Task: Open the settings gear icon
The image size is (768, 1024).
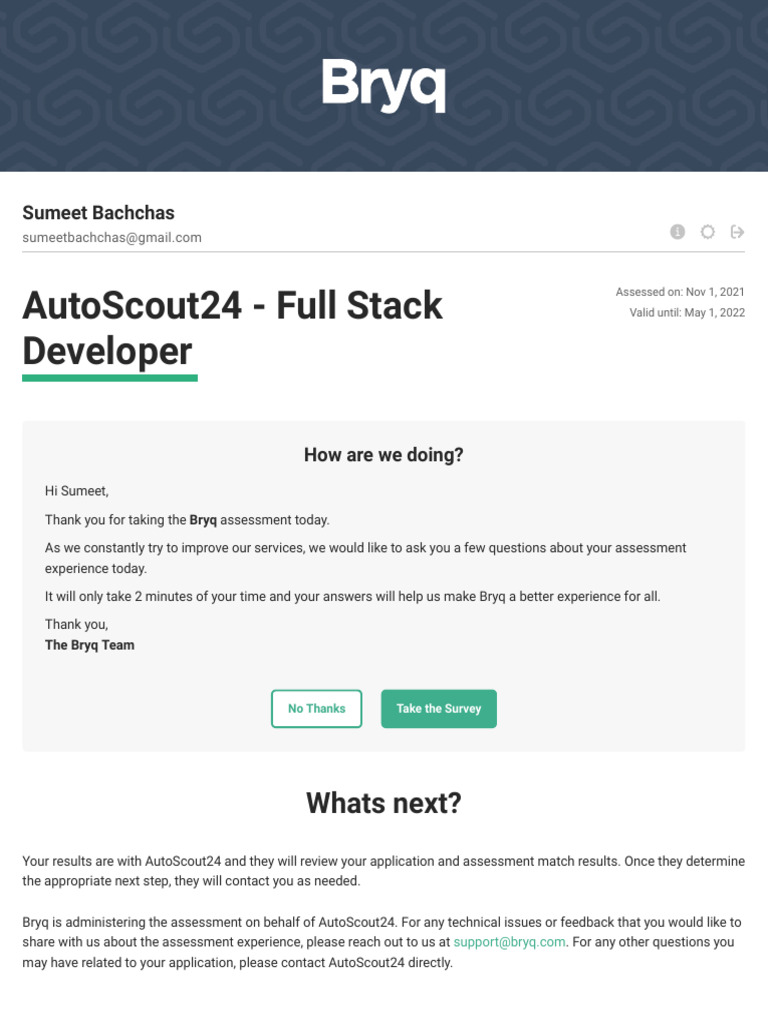Action: (x=707, y=232)
